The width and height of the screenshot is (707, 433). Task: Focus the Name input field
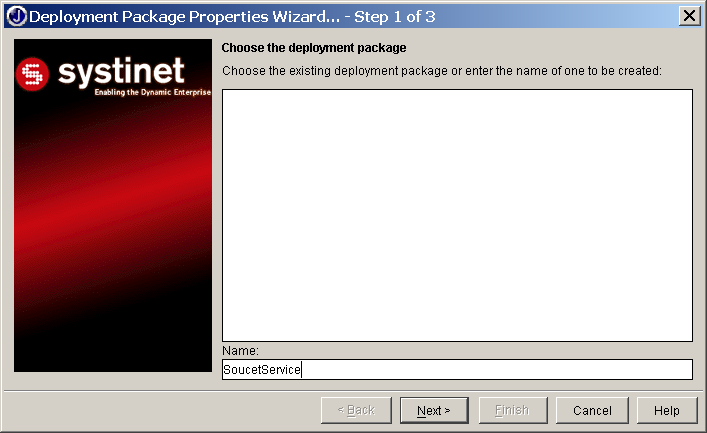coord(457,369)
